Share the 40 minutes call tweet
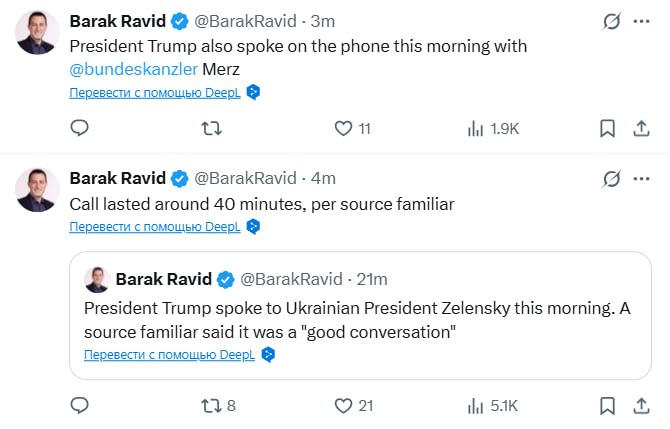Viewport: 670px width, 429px height. [640, 405]
